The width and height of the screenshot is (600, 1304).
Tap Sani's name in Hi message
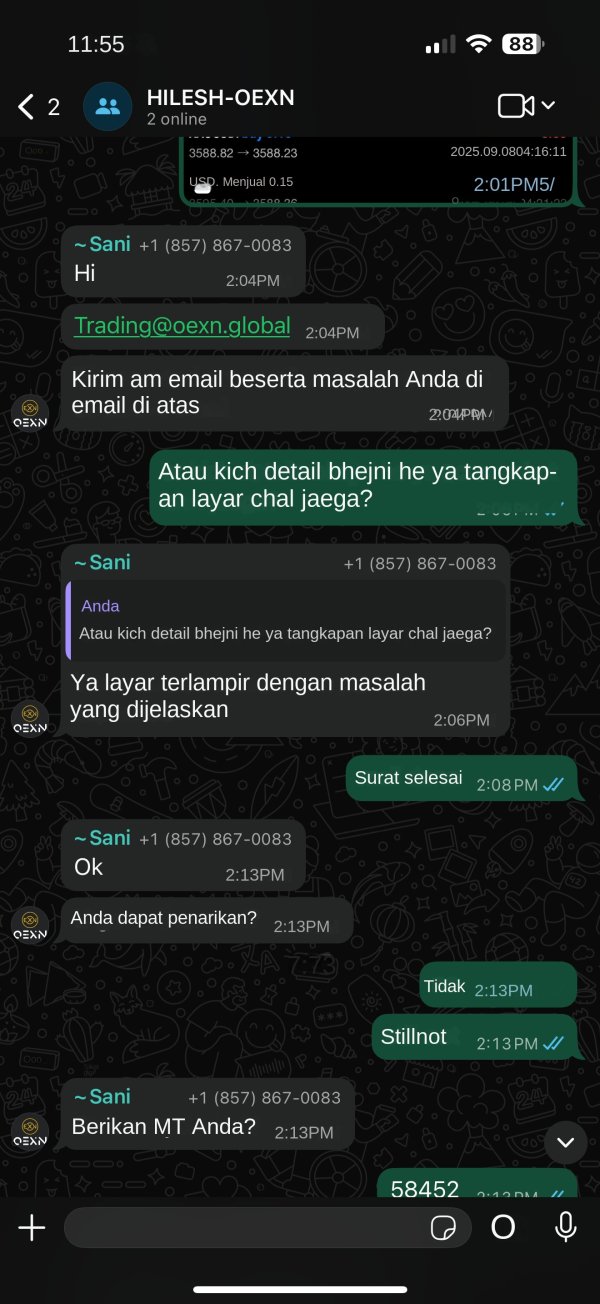tap(102, 244)
